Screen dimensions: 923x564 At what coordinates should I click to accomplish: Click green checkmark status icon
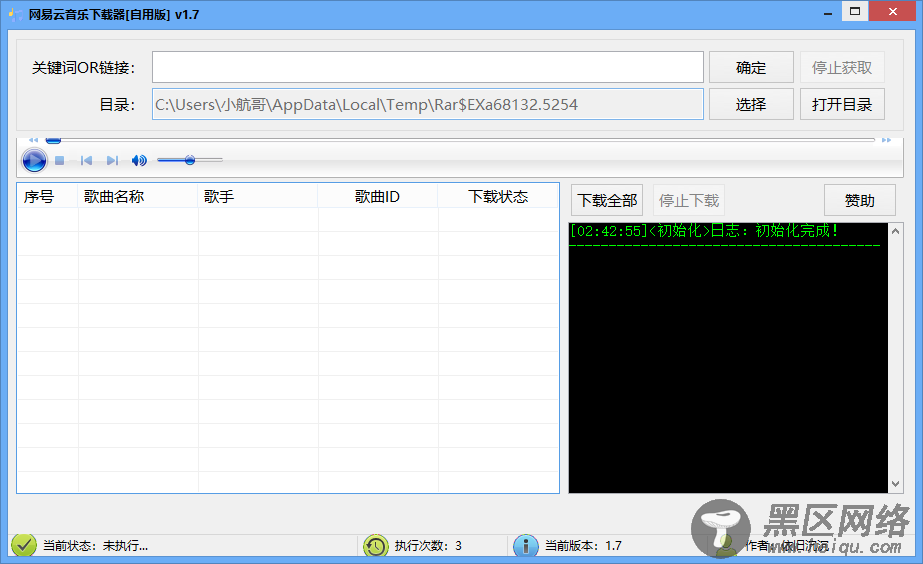[24, 545]
